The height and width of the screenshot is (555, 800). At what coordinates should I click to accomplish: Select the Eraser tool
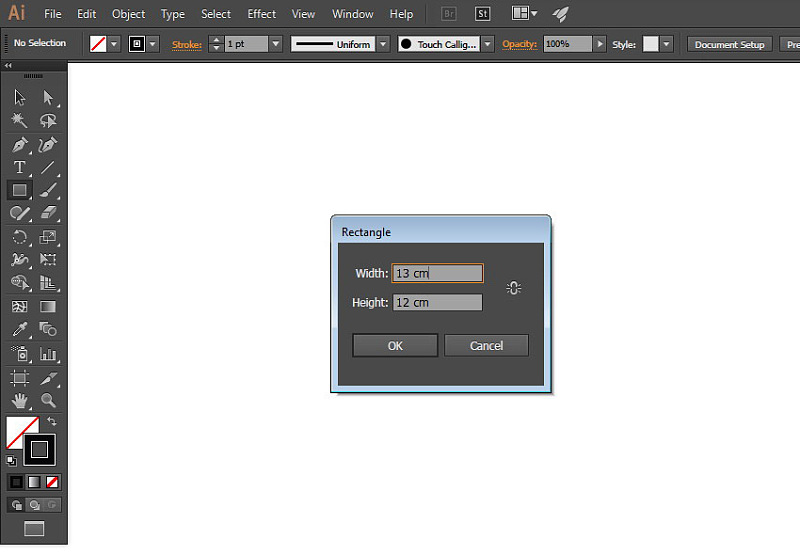pos(48,213)
